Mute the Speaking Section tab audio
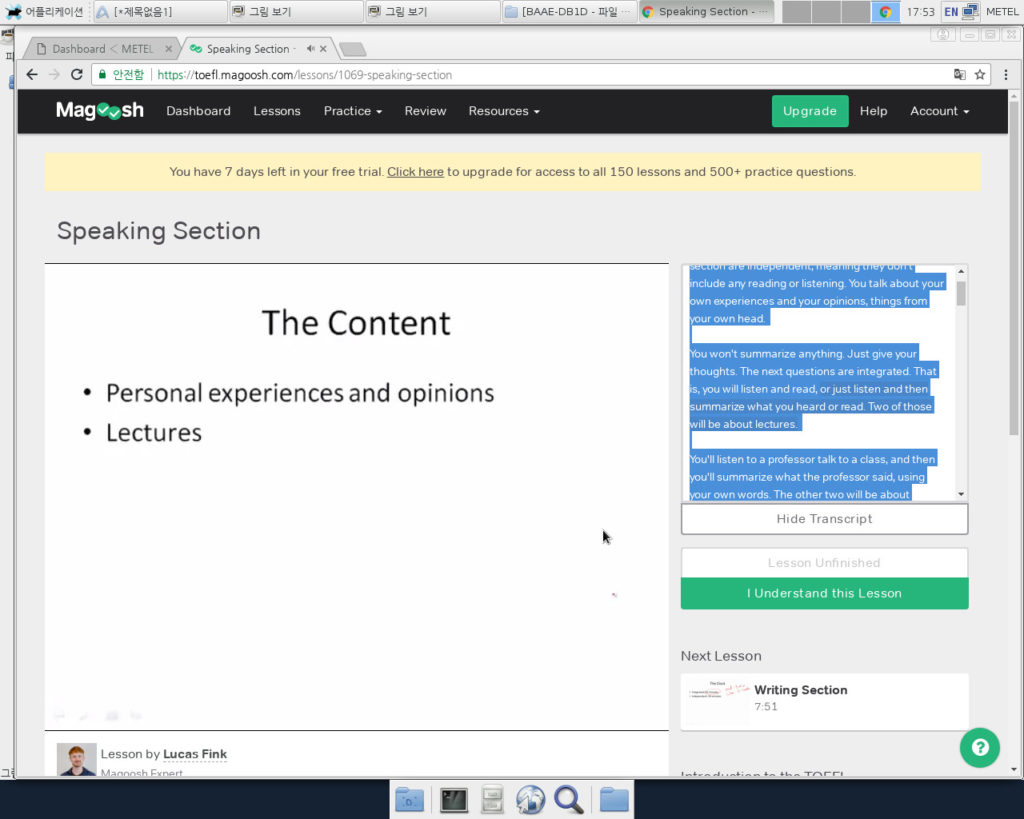 tap(310, 49)
